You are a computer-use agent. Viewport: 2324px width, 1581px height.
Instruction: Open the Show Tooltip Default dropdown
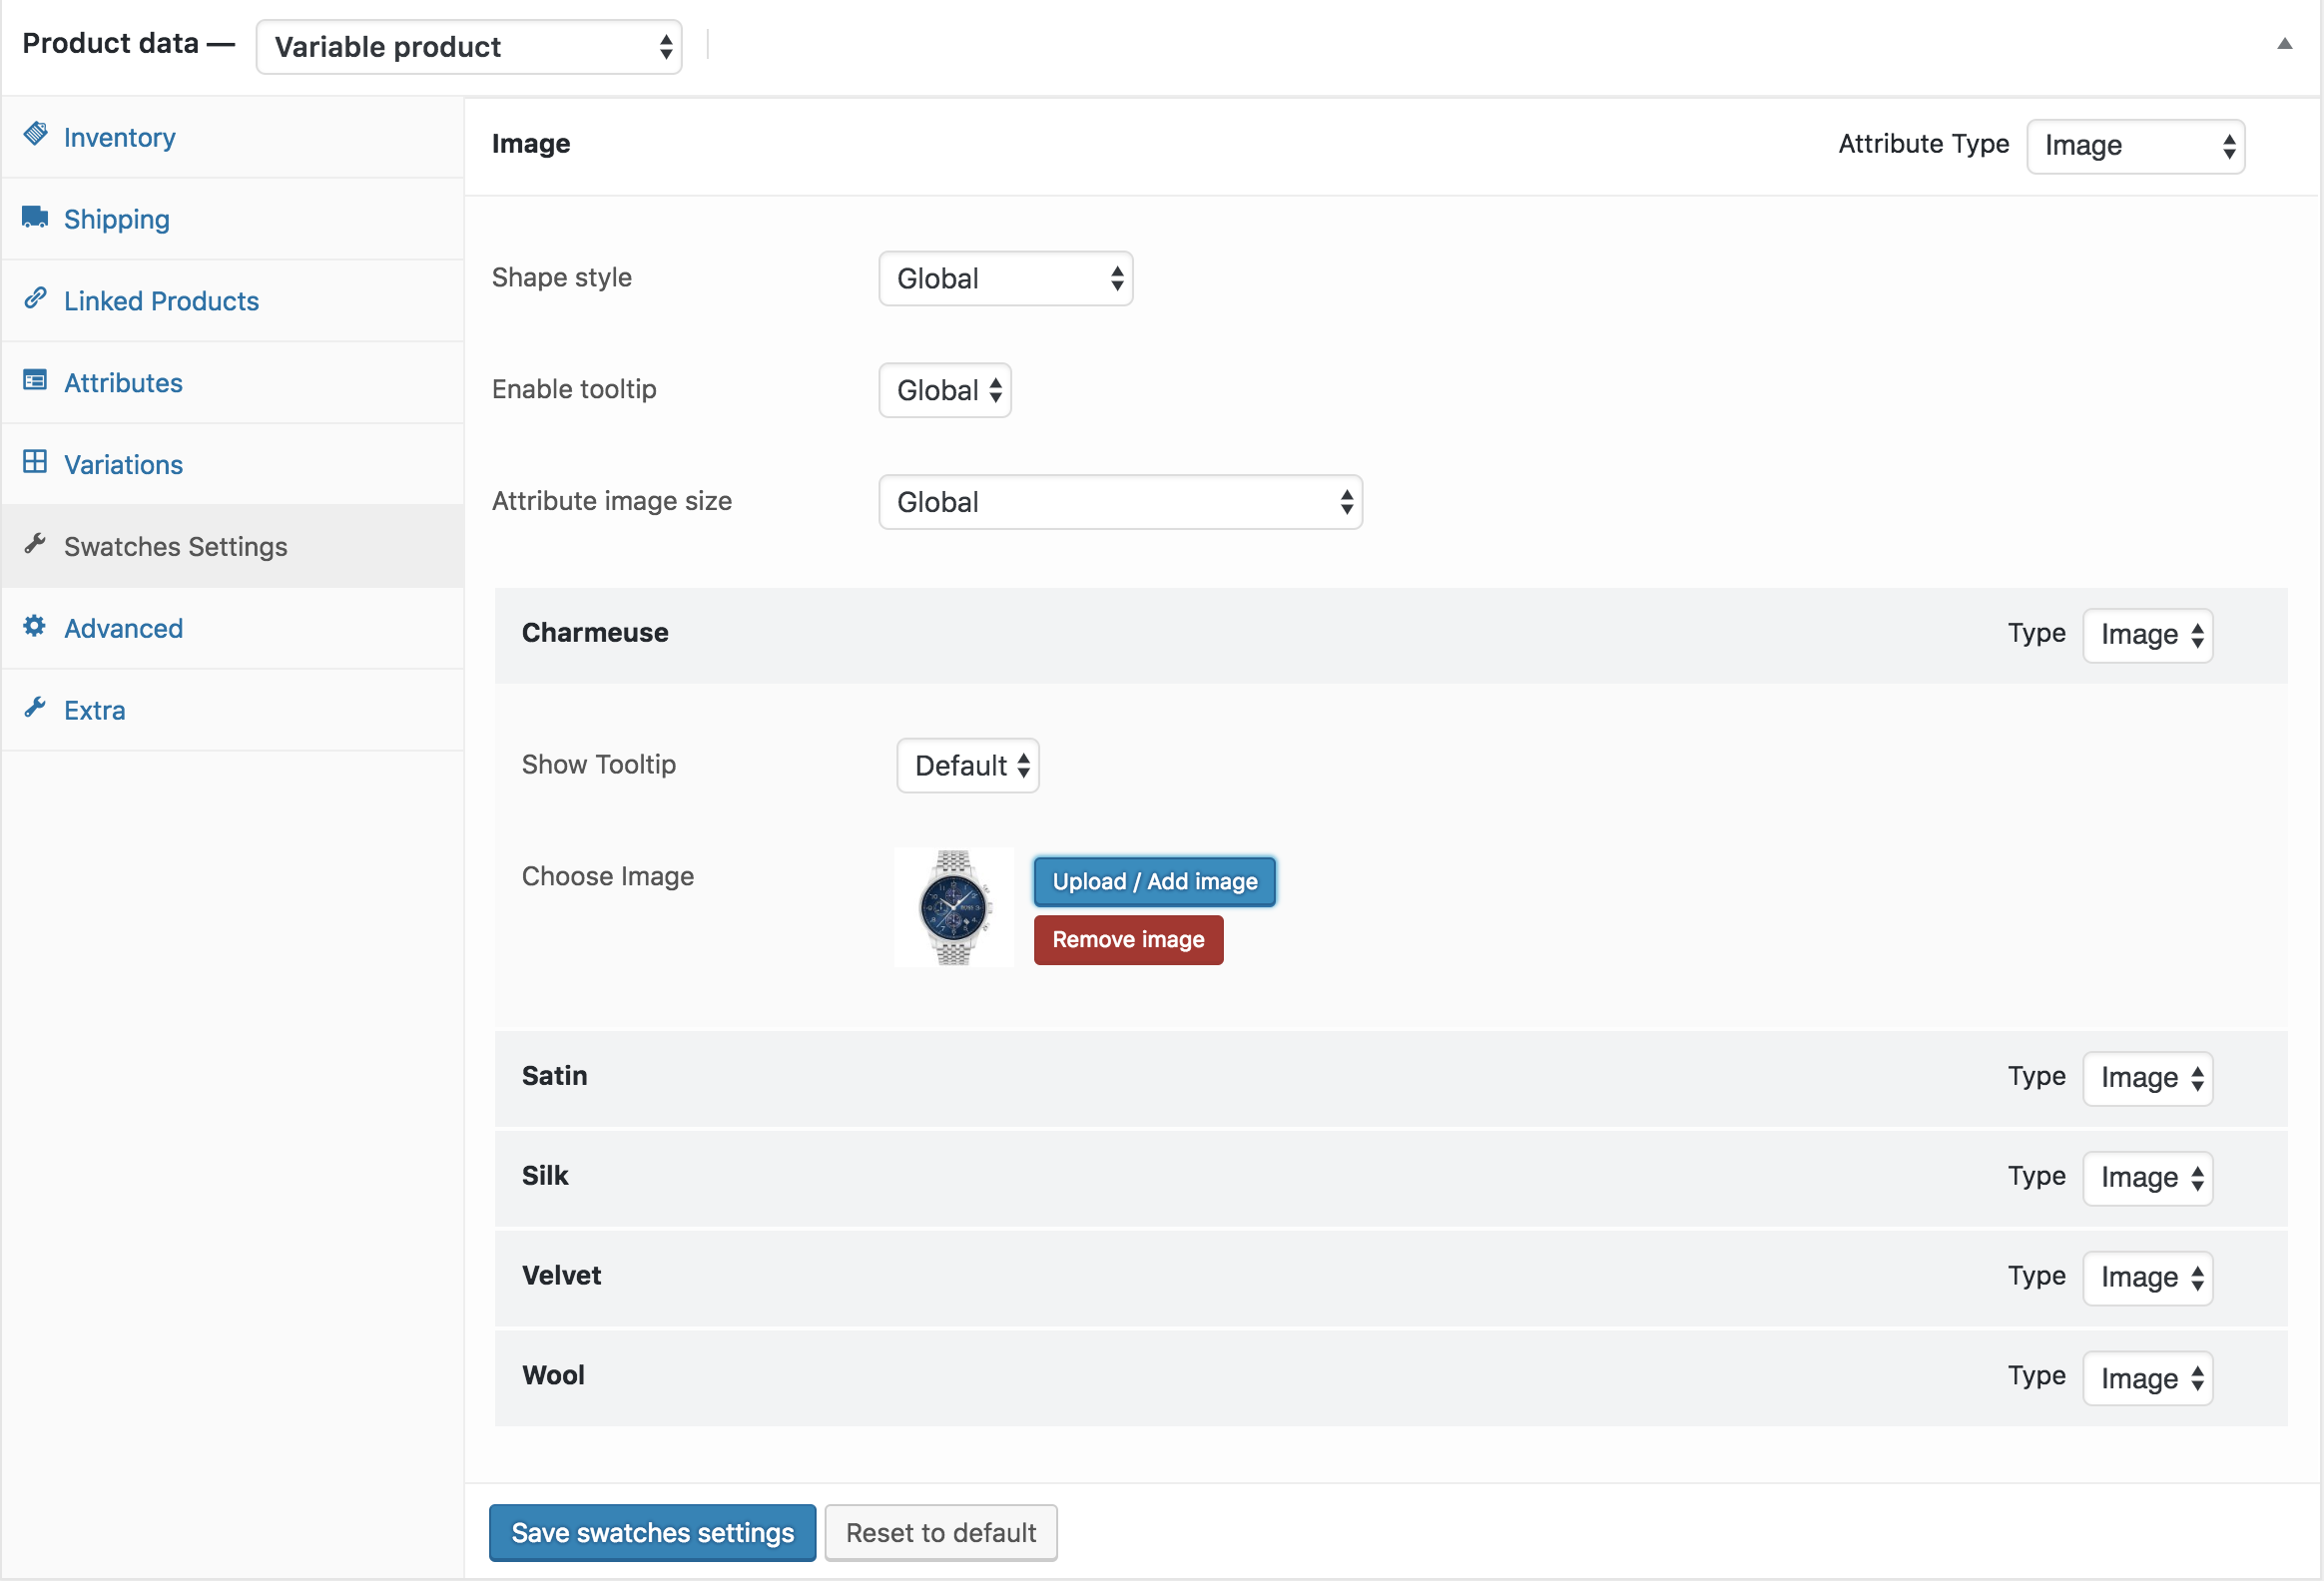(x=968, y=766)
